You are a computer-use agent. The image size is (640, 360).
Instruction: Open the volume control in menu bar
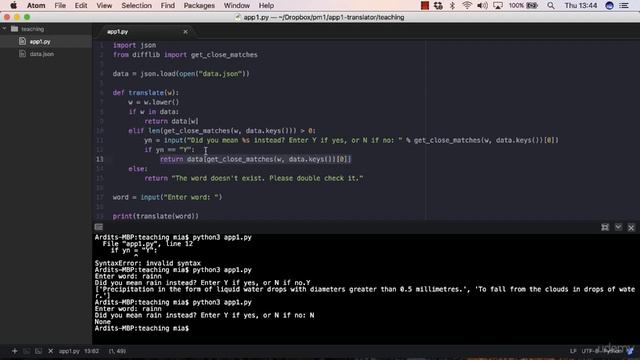pyautogui.click(x=482, y=6)
